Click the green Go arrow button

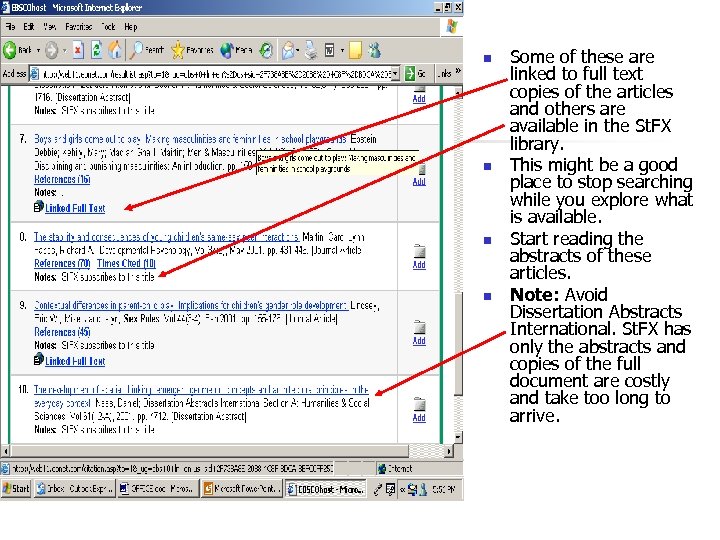410,73
